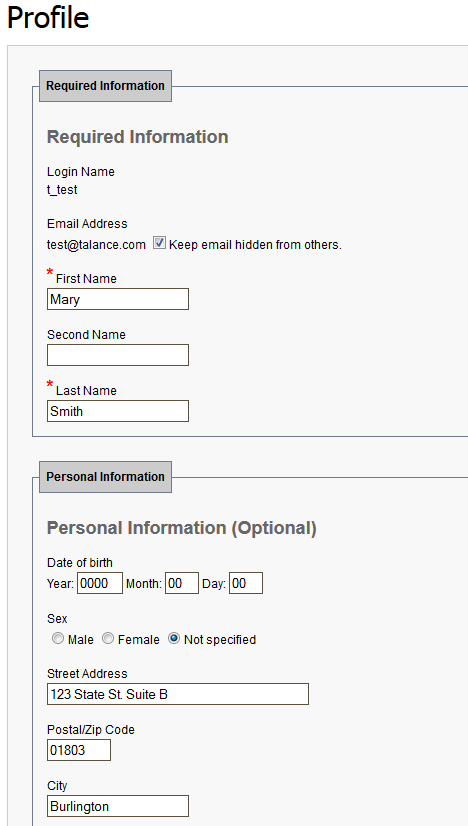Click the Street Address text field
Image resolution: width=468 pixels, height=826 pixels.
[178, 694]
